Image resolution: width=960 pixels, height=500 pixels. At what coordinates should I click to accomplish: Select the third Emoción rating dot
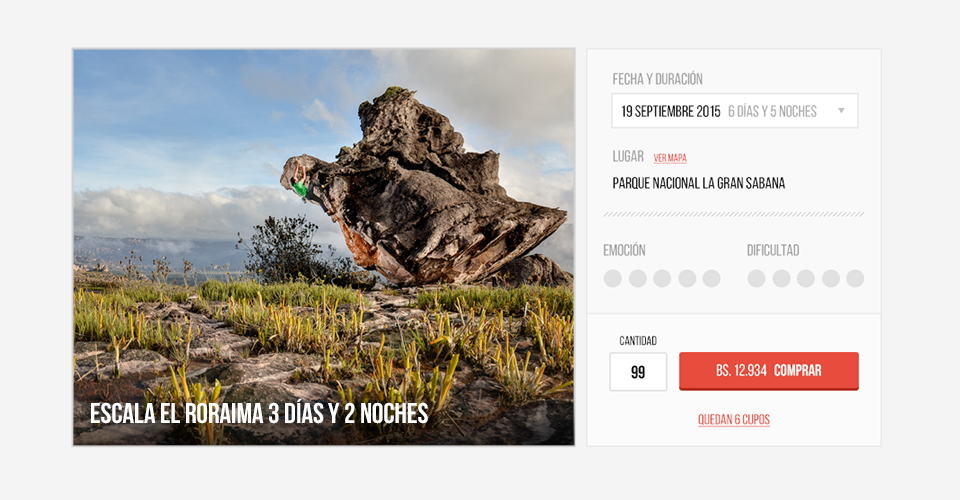click(x=662, y=278)
